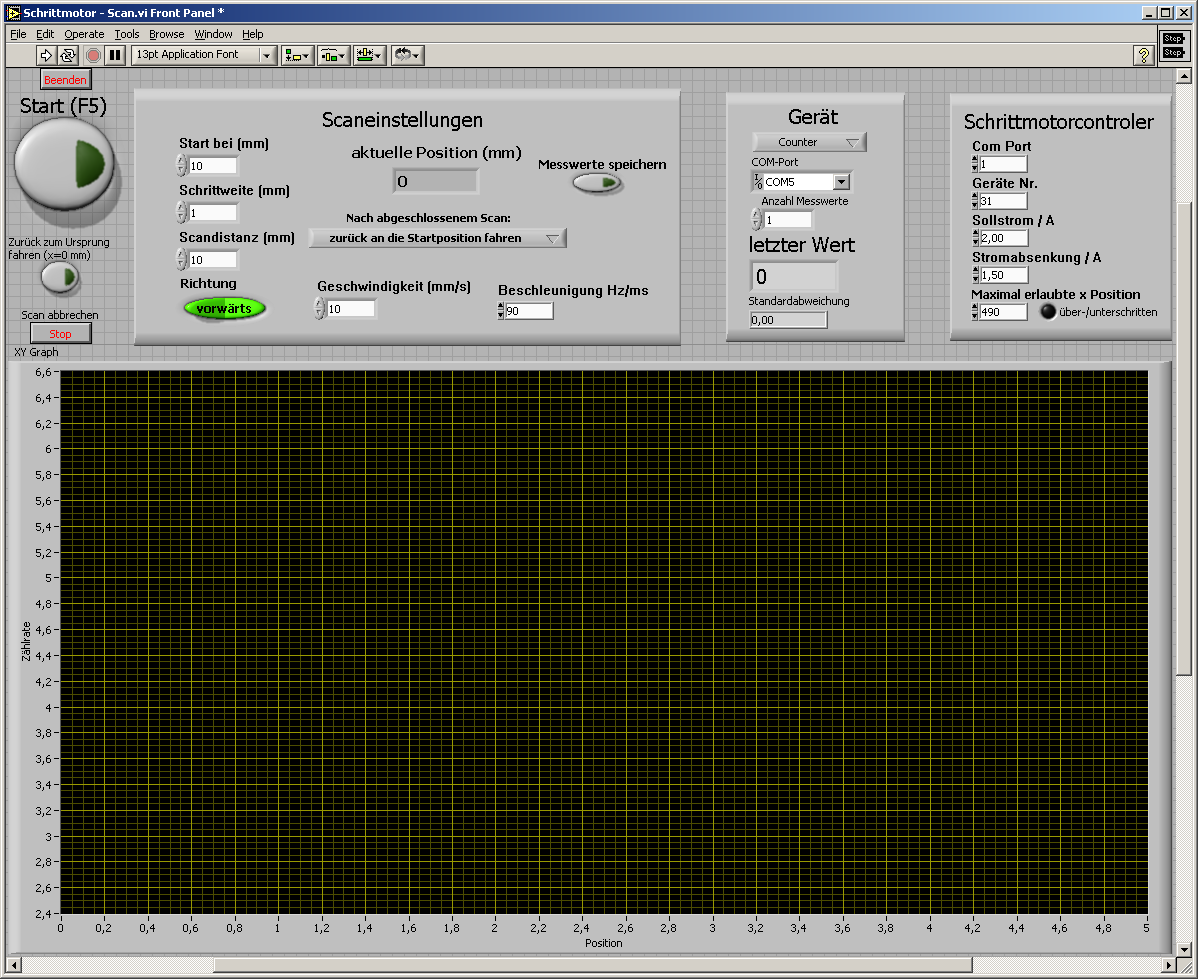Click the Run Continuously toolbar icon
The height and width of the screenshot is (979, 1198).
[x=67, y=55]
